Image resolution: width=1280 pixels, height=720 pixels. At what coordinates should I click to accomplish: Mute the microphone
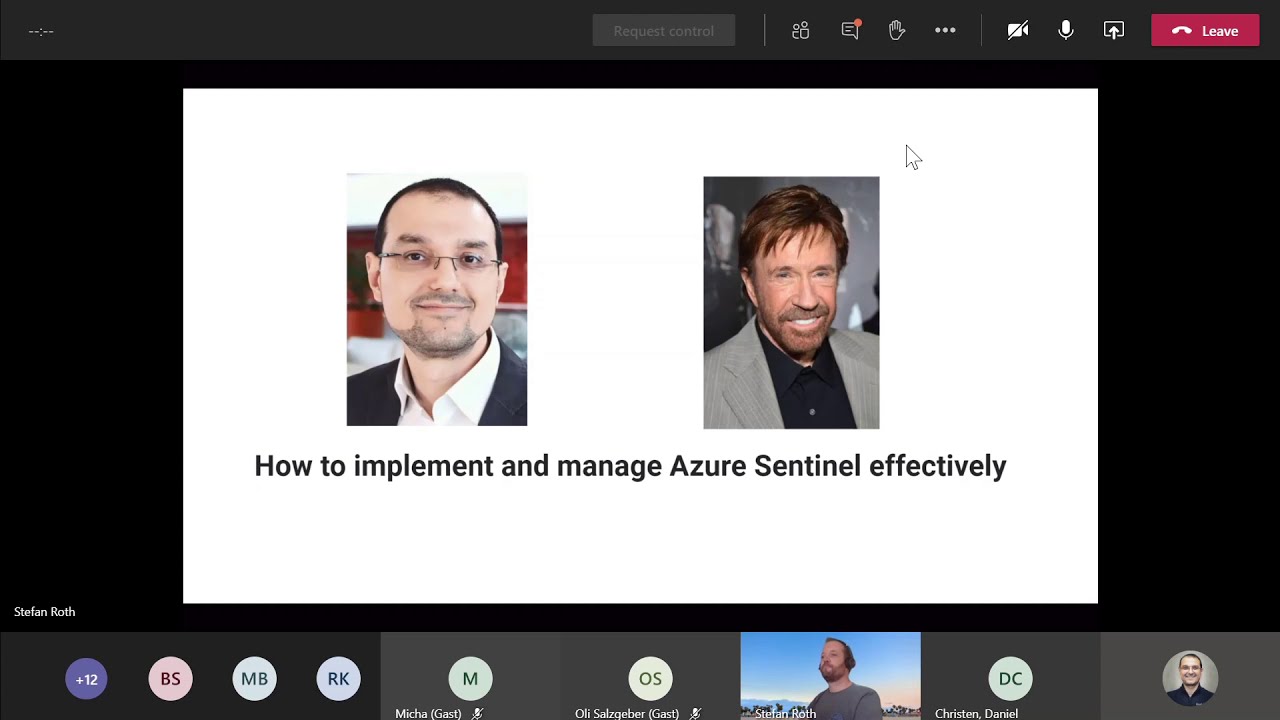[x=1066, y=31]
